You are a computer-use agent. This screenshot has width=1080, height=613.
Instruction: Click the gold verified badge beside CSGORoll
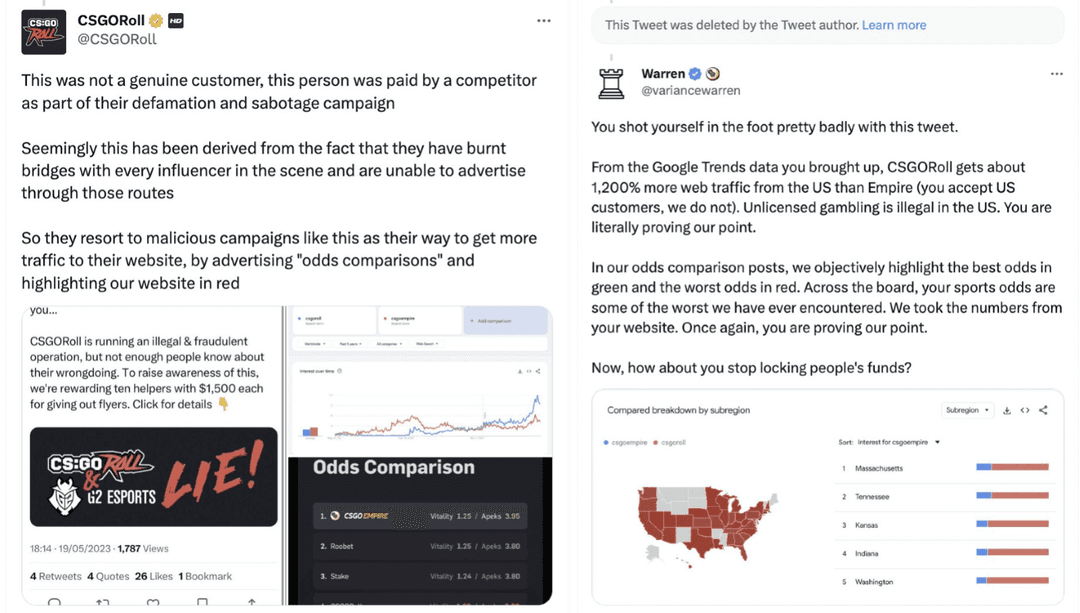(x=156, y=21)
